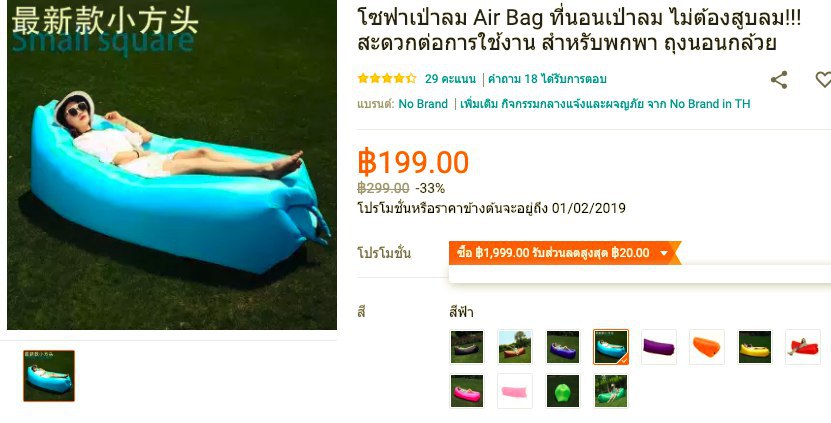Select the orange sofa on white swatch

[707, 347]
